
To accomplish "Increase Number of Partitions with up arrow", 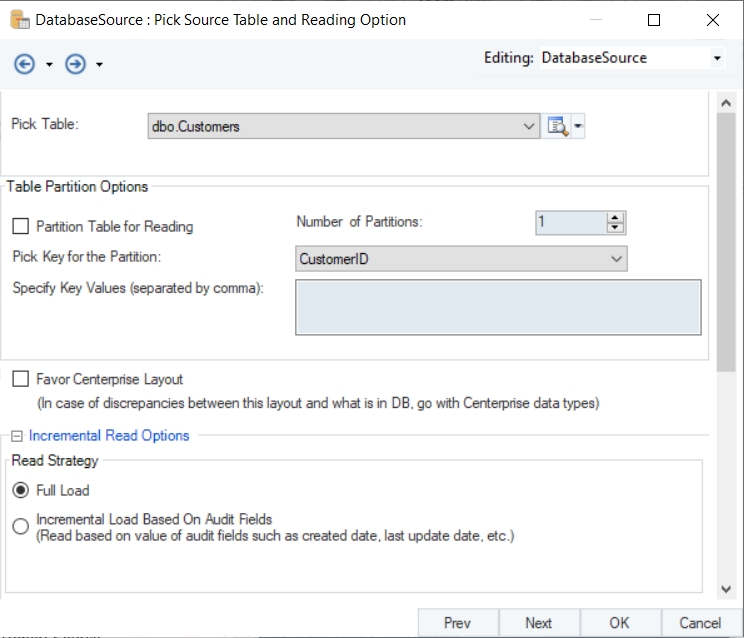I will [x=615, y=217].
